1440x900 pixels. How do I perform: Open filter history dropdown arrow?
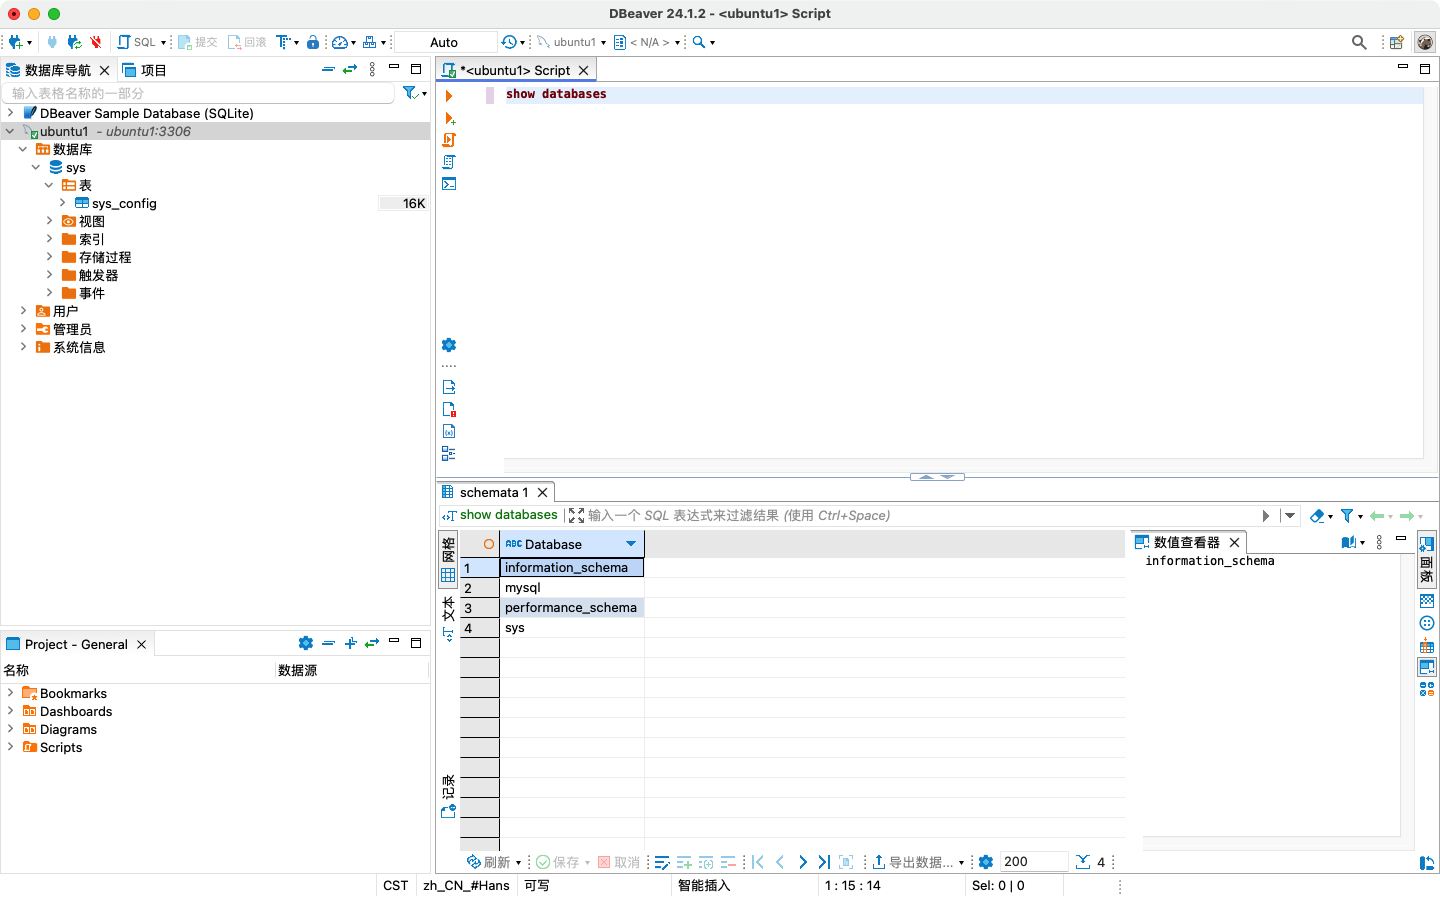point(1290,516)
